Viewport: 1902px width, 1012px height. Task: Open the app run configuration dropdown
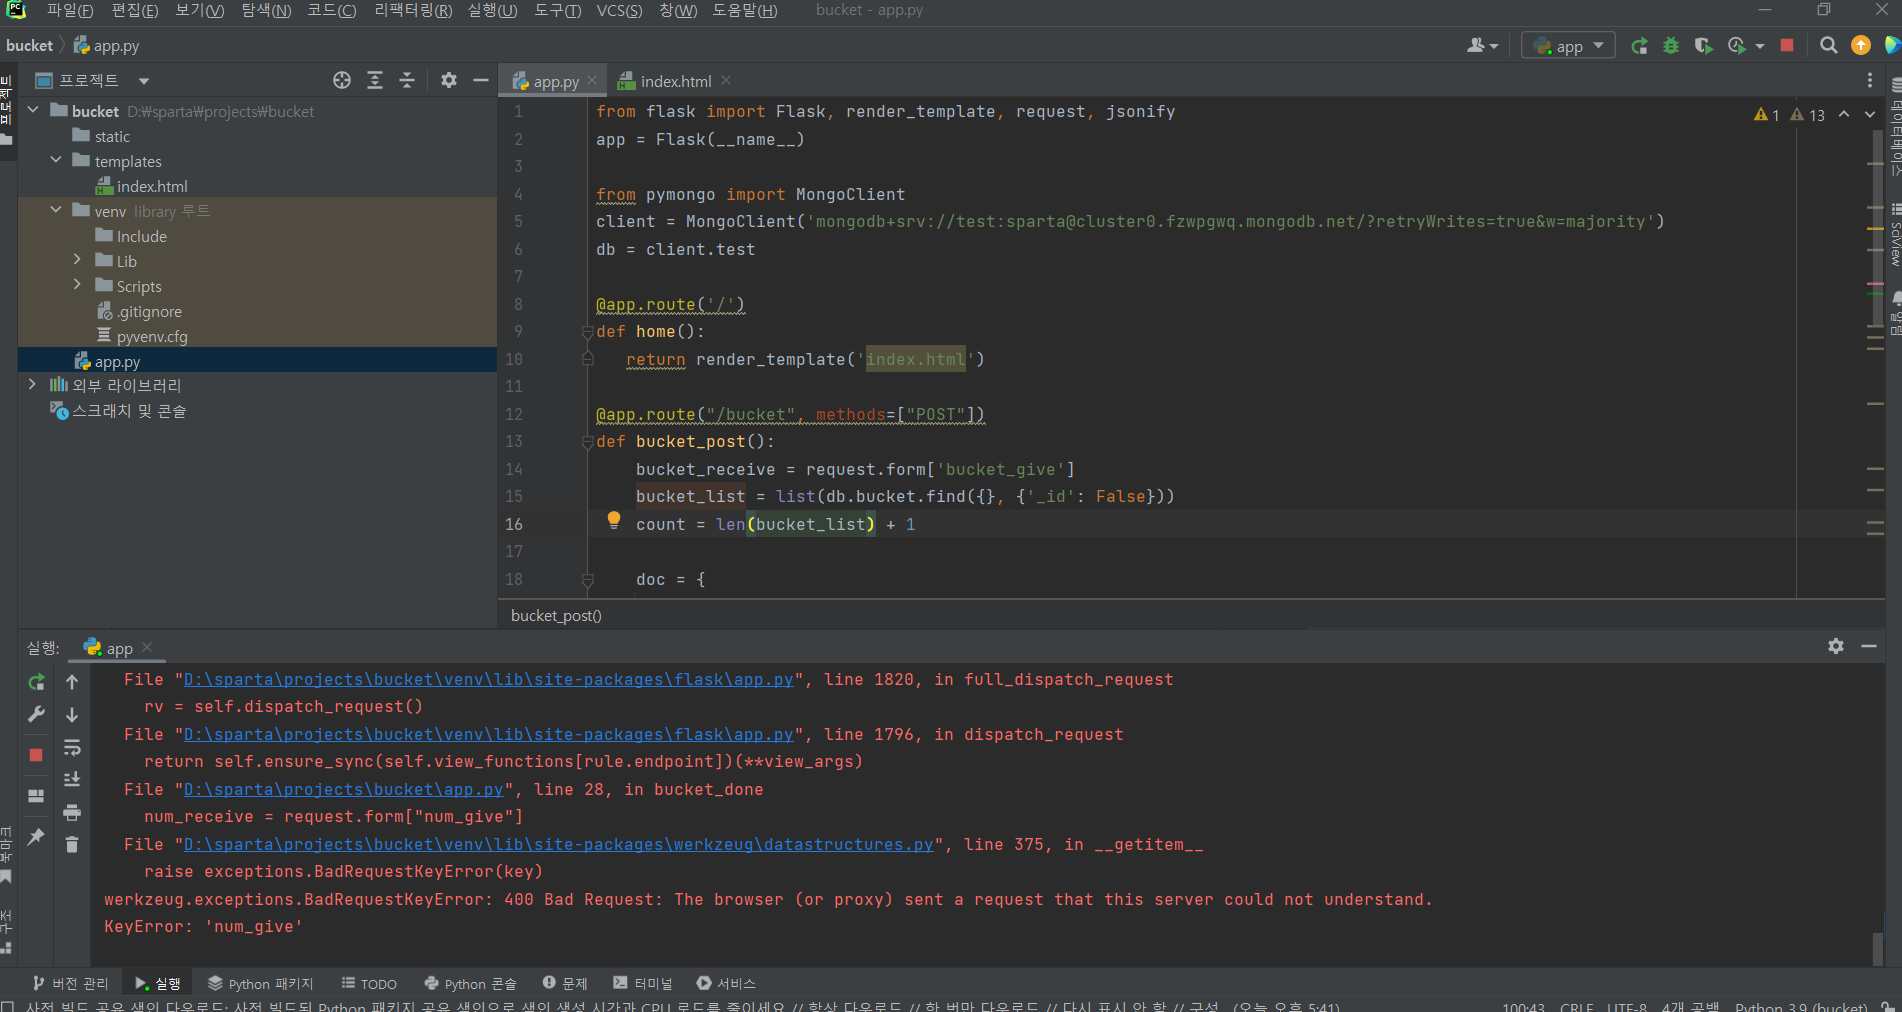click(1568, 46)
